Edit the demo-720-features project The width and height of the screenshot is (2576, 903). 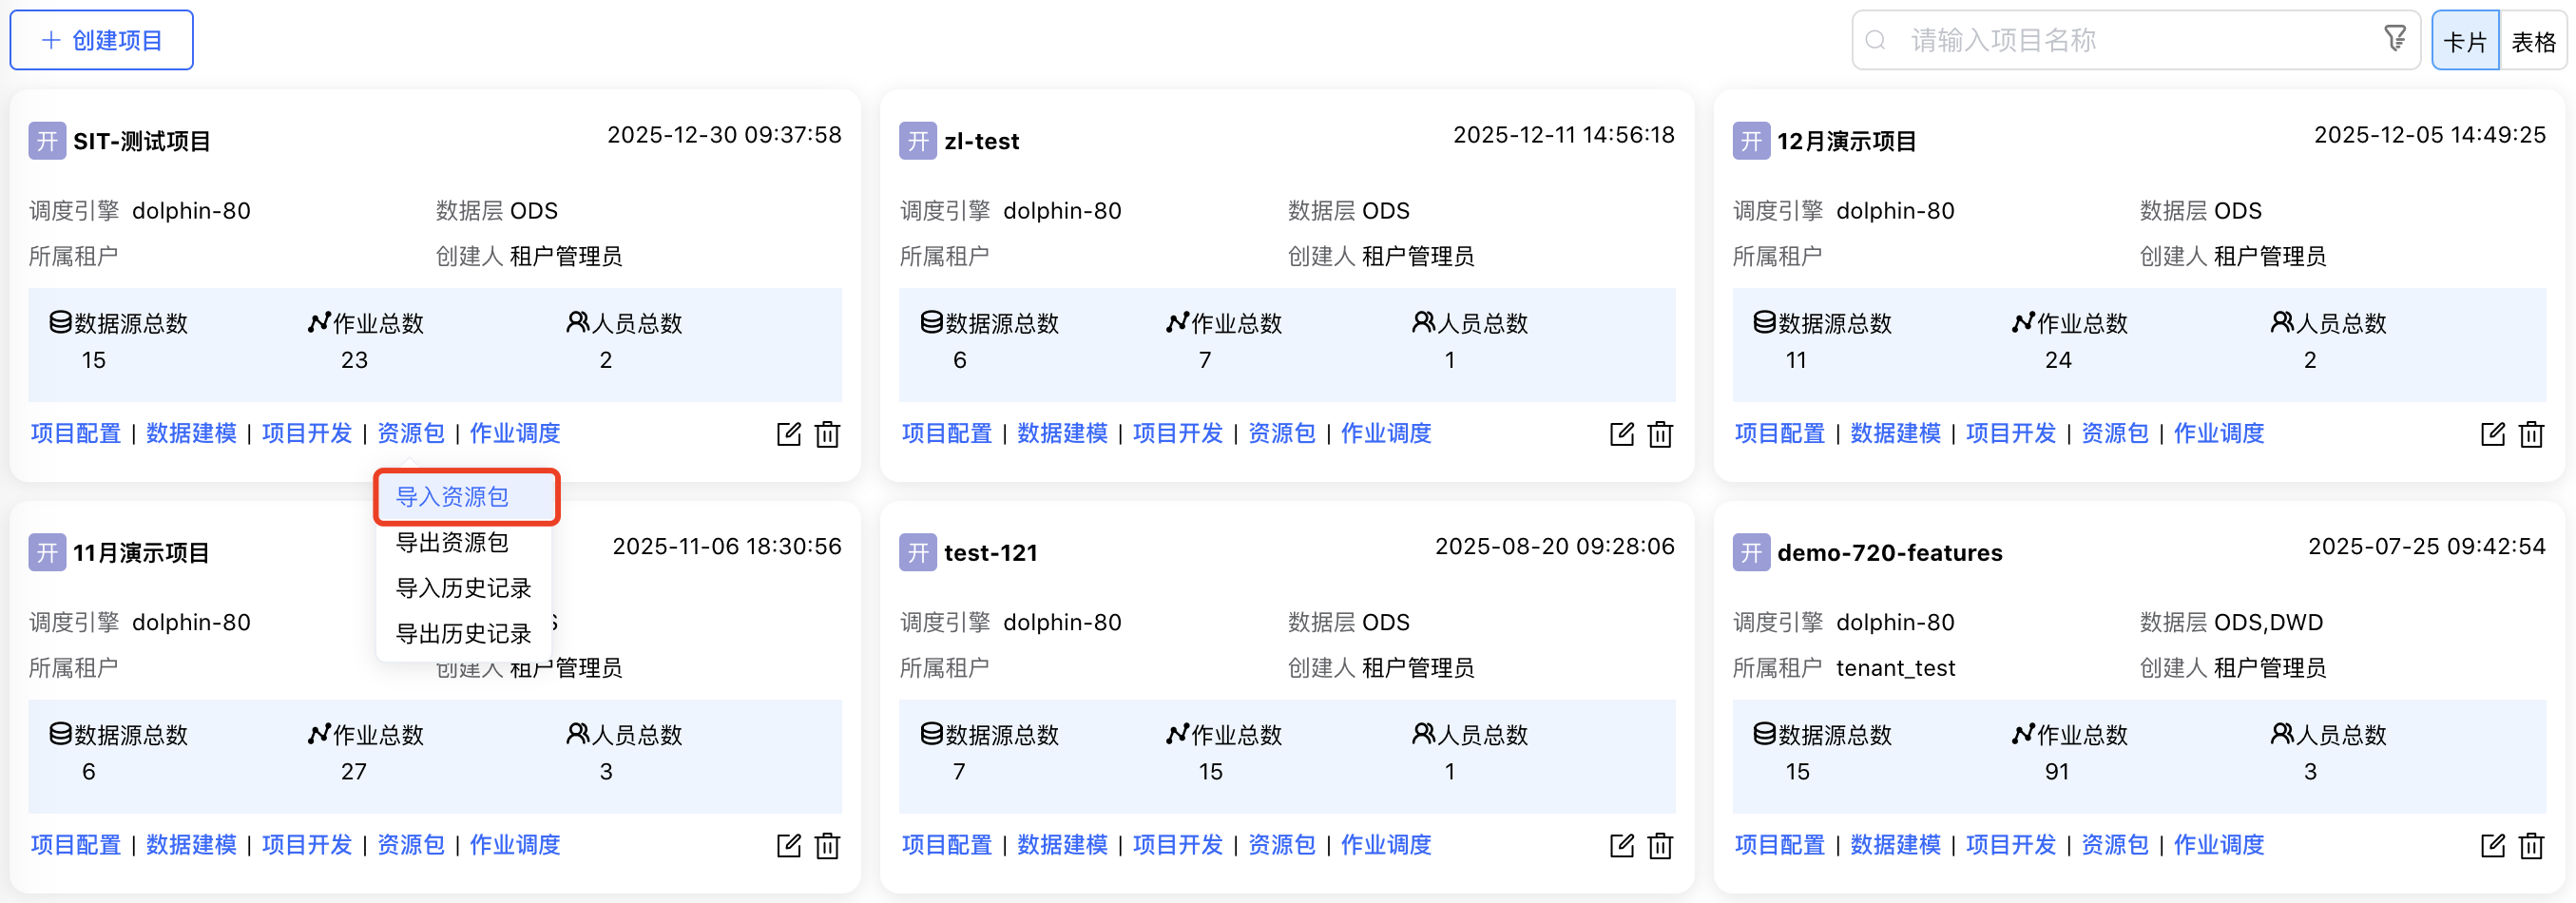pos(2492,846)
